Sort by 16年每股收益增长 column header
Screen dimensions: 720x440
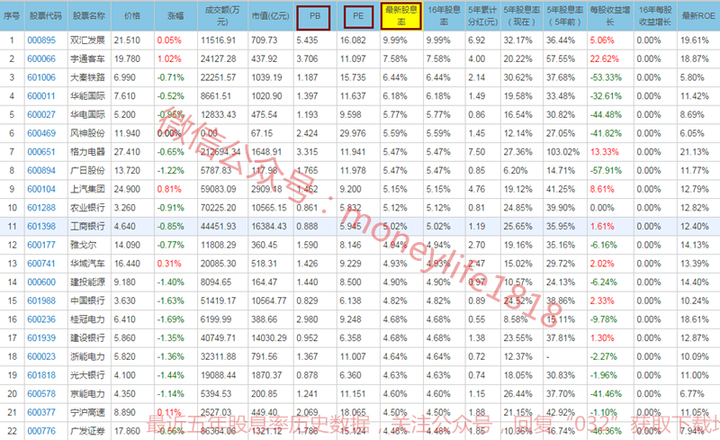655,16
